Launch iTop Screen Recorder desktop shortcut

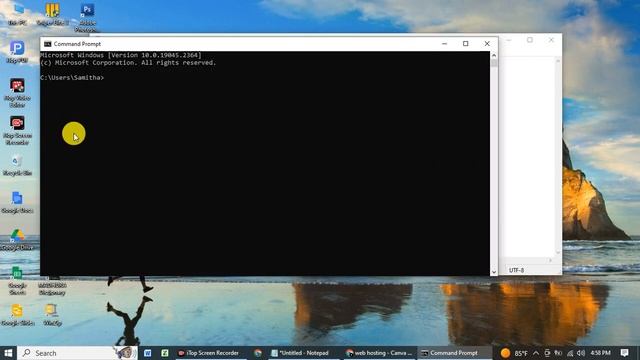coord(17,130)
